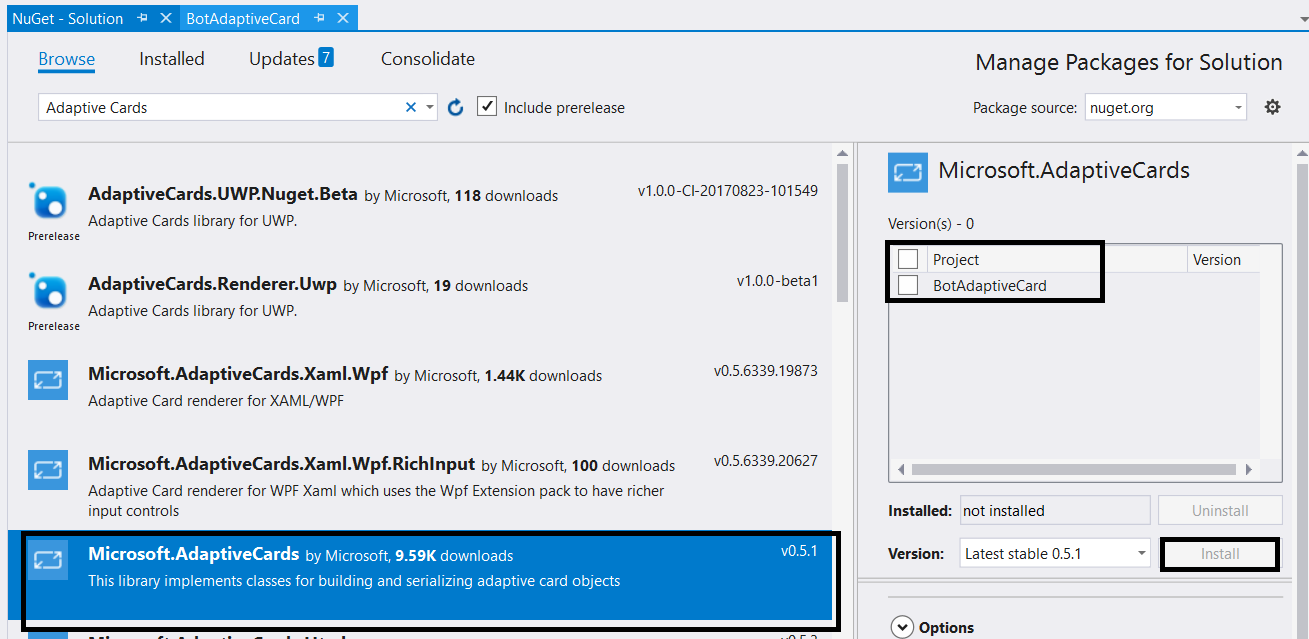Viewport: 1309px width, 639px height.
Task: Click the Uninstall button
Action: pos(1220,510)
